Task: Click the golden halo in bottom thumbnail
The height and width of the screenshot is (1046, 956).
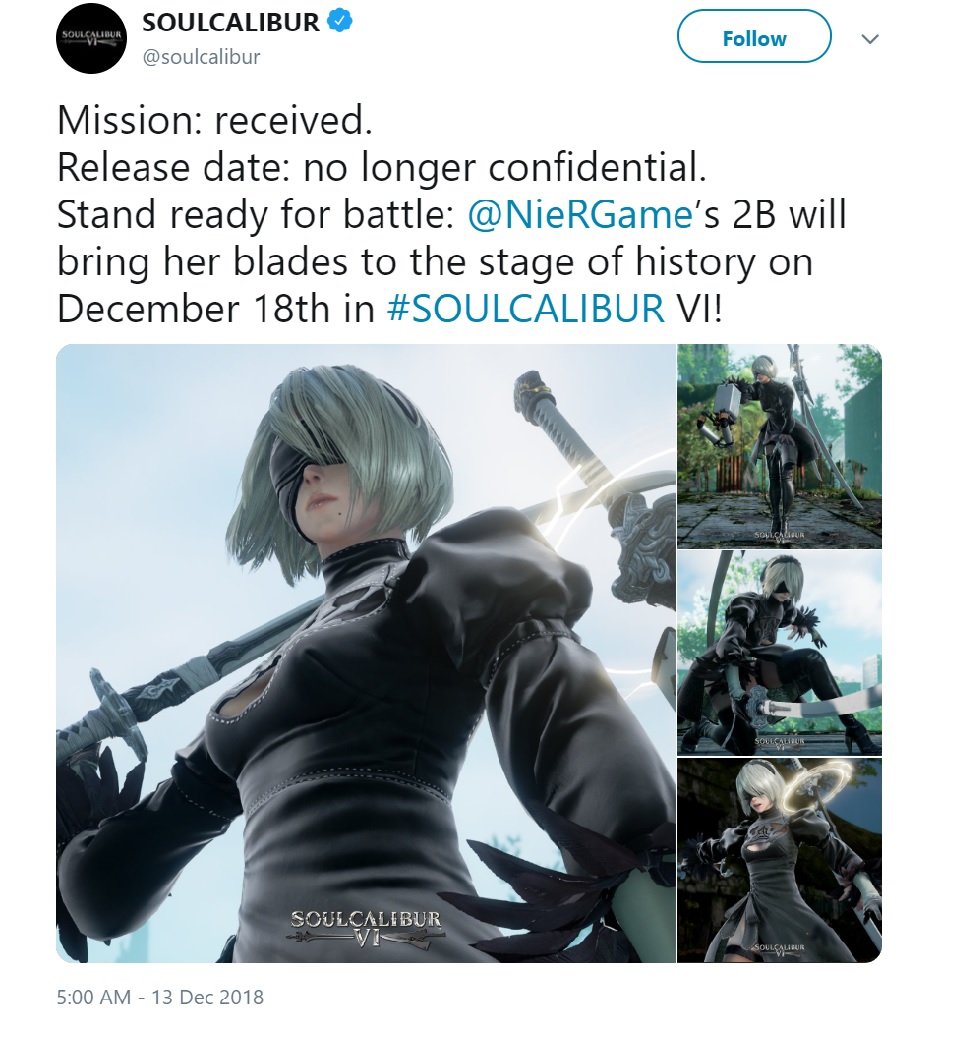Action: 824,787
